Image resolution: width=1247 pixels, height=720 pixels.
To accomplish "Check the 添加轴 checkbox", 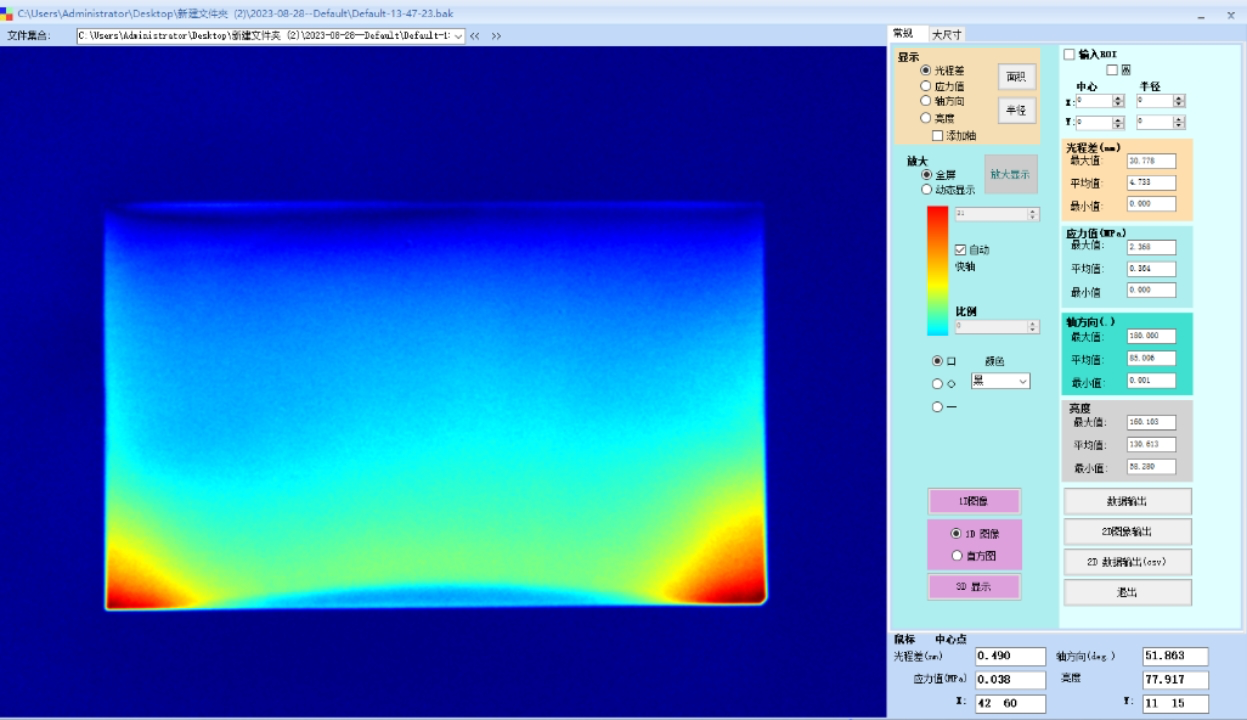I will click(938, 136).
